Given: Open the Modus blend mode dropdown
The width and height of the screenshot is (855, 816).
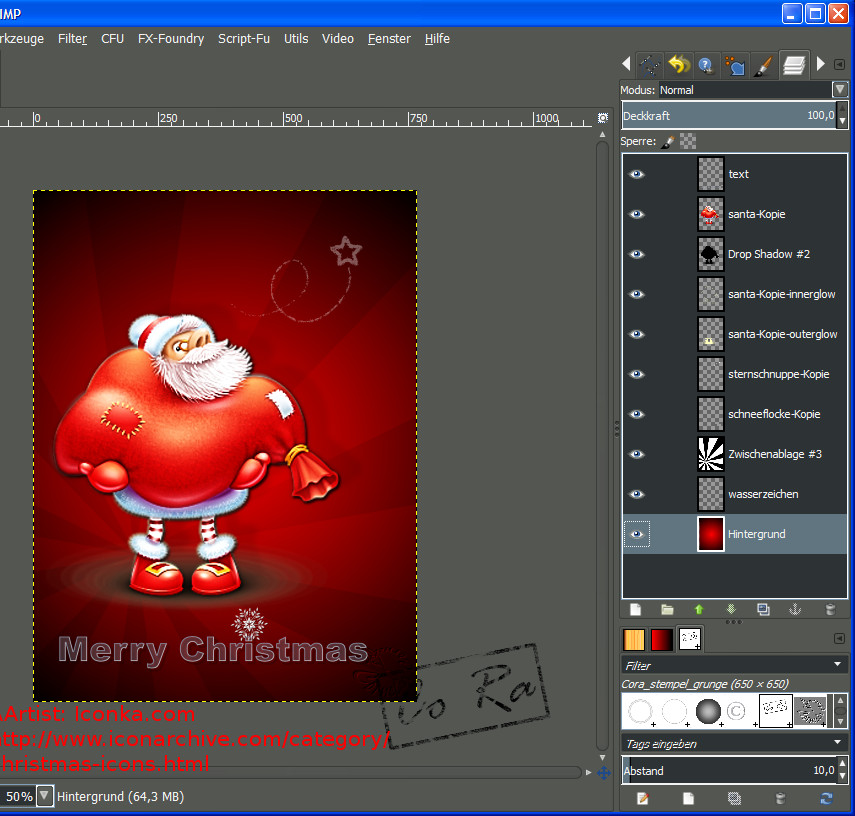Looking at the screenshot, I should tap(839, 90).
